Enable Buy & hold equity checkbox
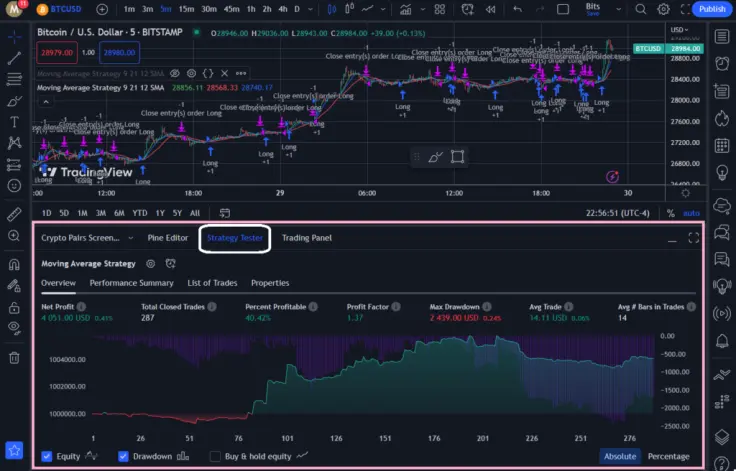Screen dimensions: 736x471 click(x=215, y=456)
